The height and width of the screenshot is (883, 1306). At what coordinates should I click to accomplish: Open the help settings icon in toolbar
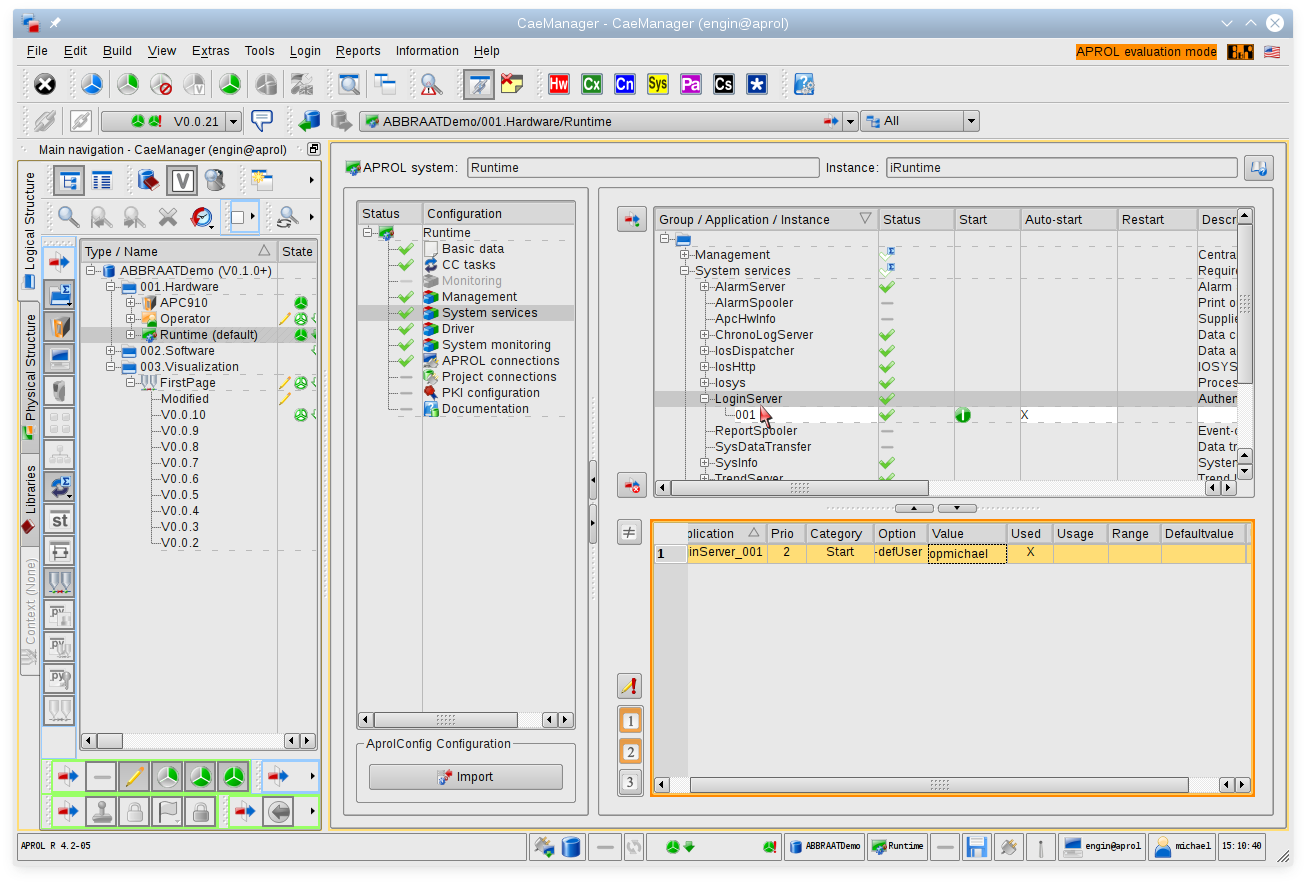click(804, 85)
